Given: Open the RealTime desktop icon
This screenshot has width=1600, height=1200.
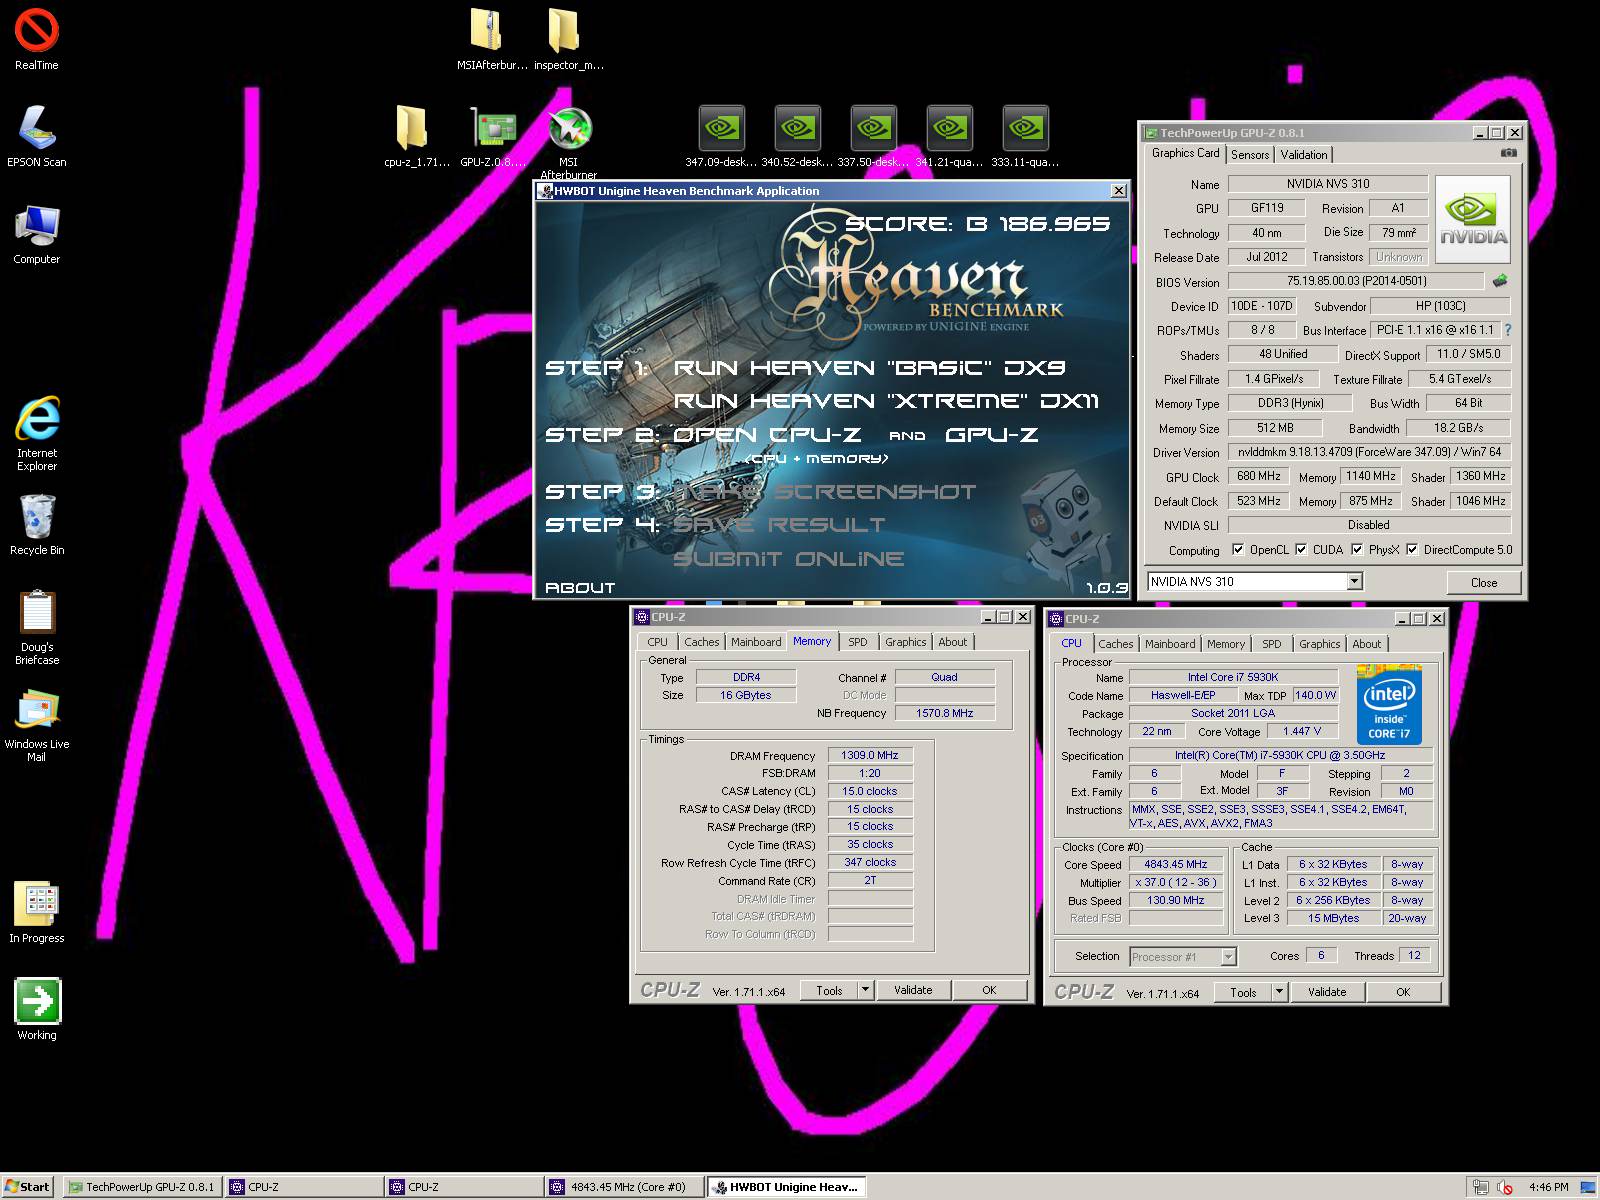Looking at the screenshot, I should click(x=36, y=38).
